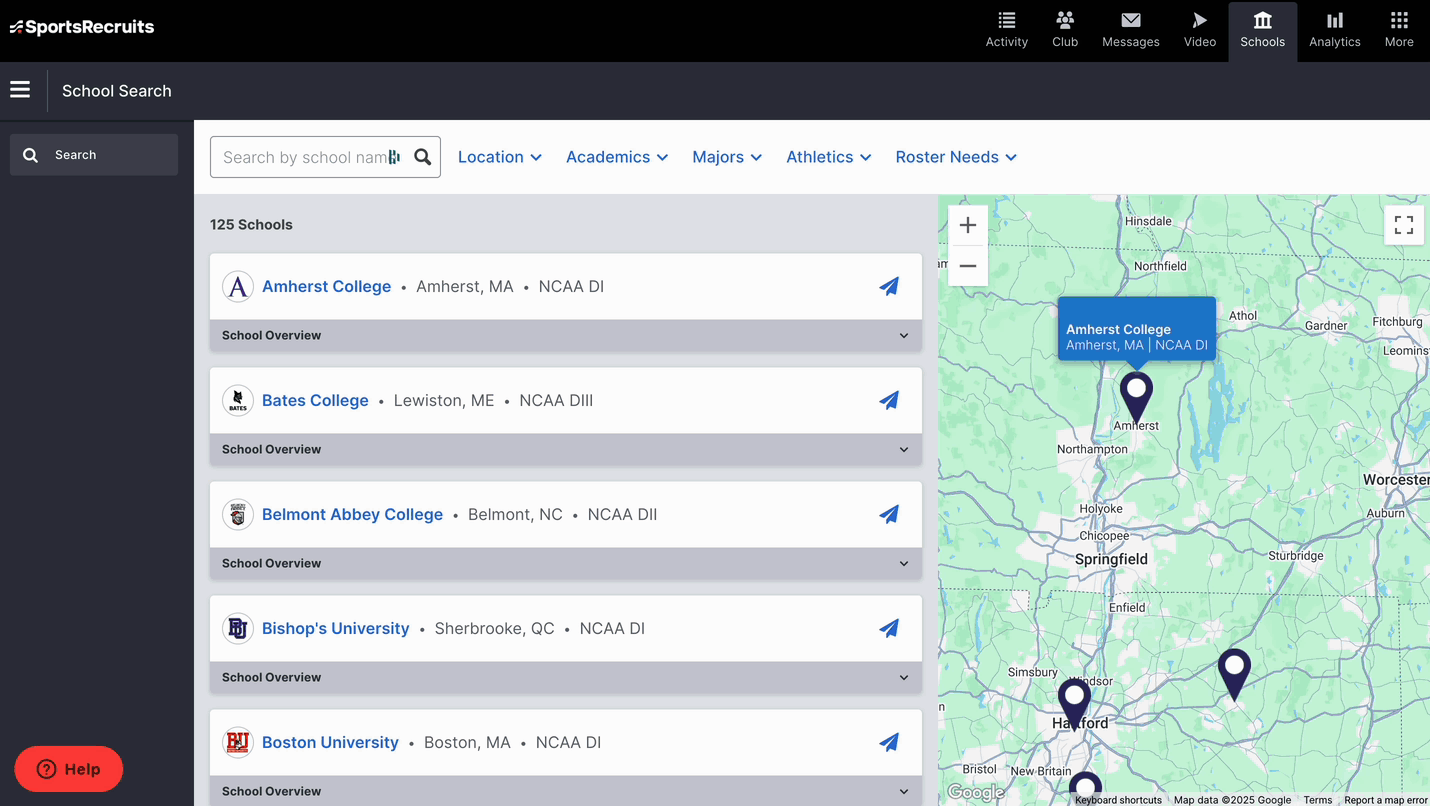
Task: Open the Roster Needs filter dropdown
Action: 956,157
